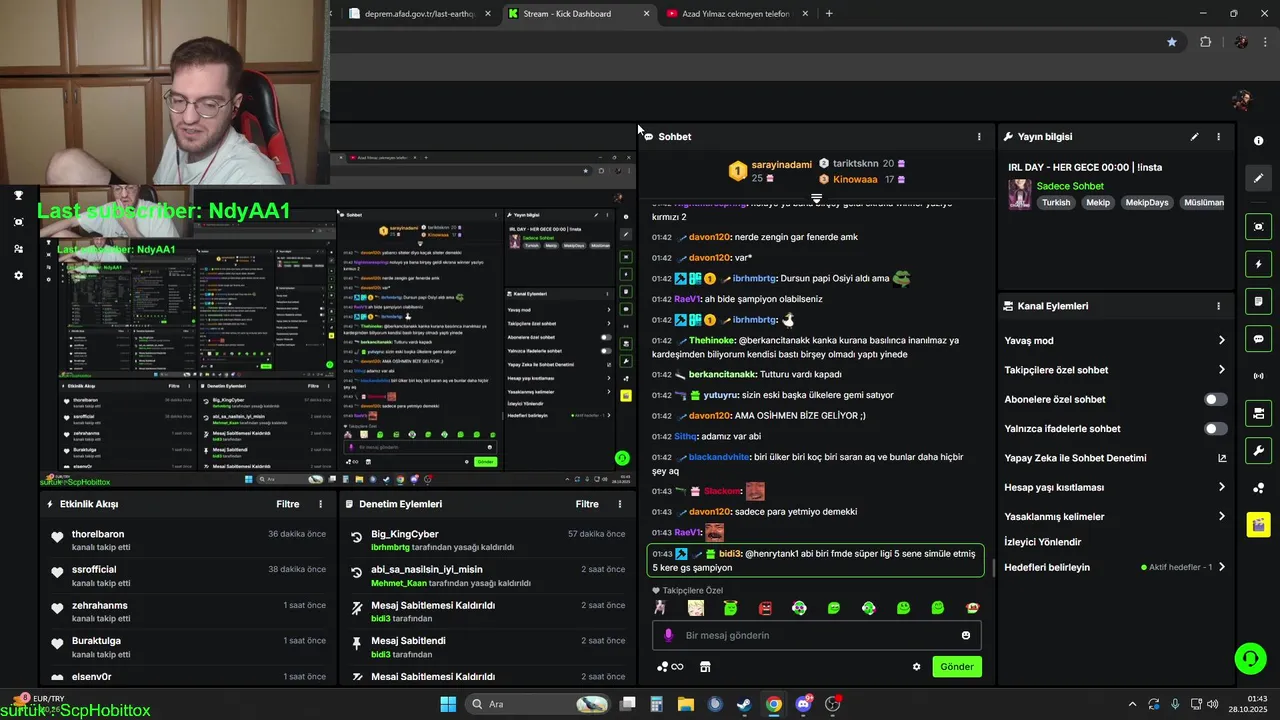1280x720 pixels.
Task: Open a new browser tab
Action: pyautogui.click(x=829, y=14)
